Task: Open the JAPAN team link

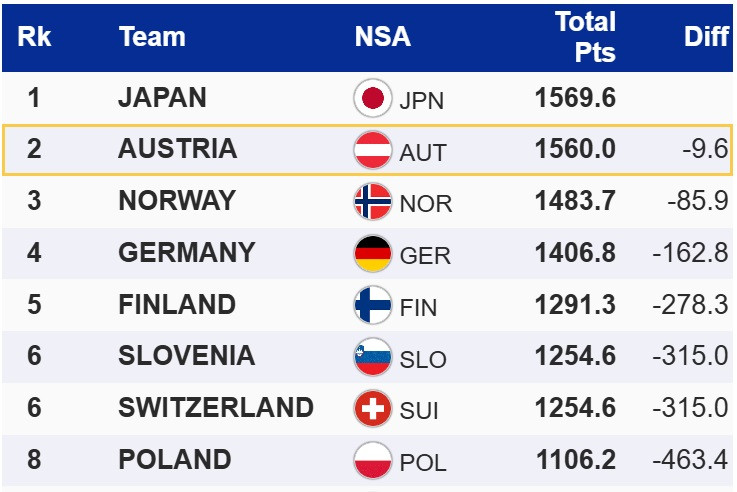Action: click(x=162, y=98)
